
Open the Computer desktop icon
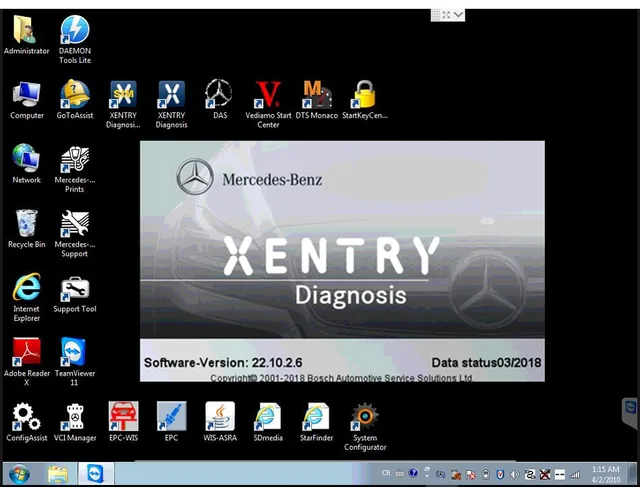coord(27,100)
